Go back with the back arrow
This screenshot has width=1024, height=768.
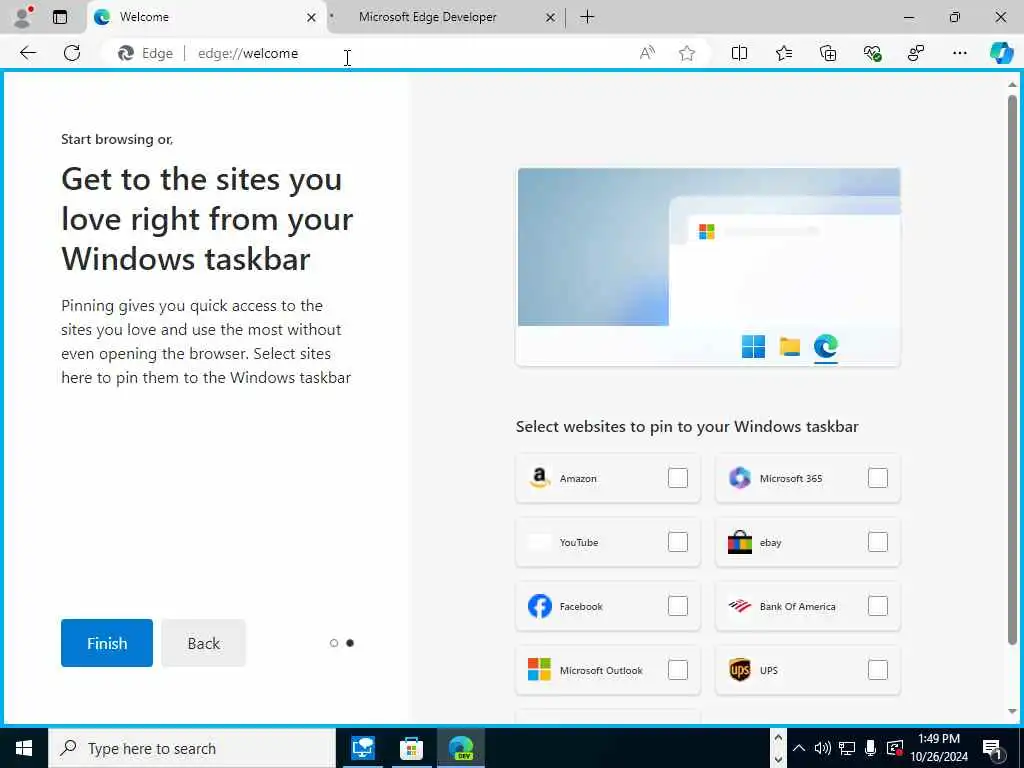27,53
